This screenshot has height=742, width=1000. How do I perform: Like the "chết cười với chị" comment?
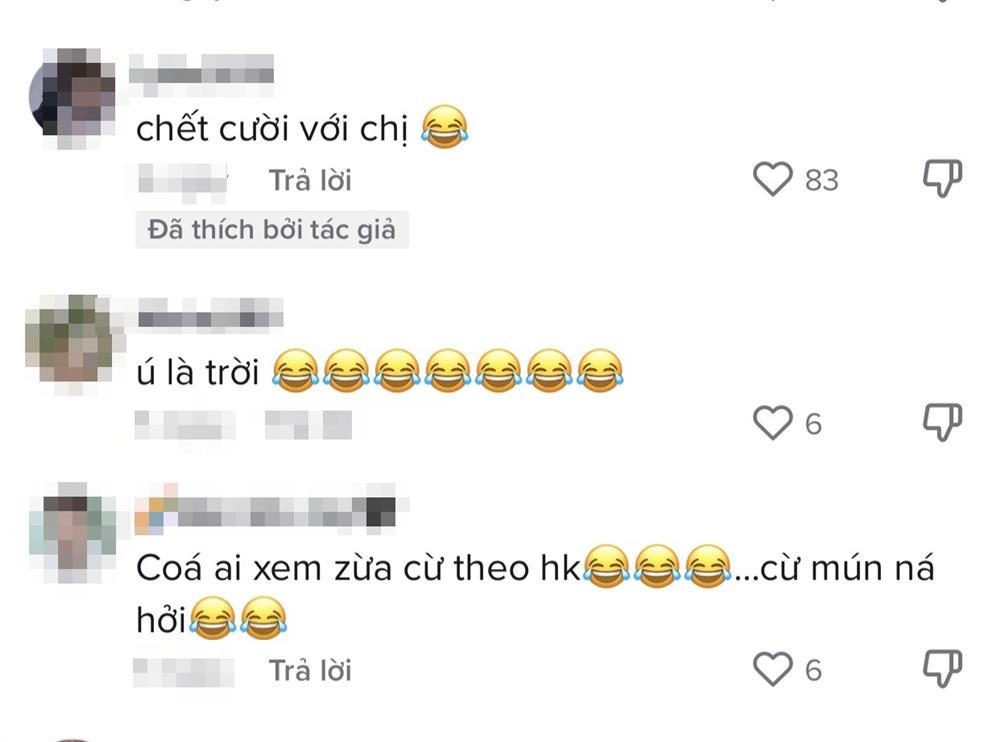[x=772, y=179]
